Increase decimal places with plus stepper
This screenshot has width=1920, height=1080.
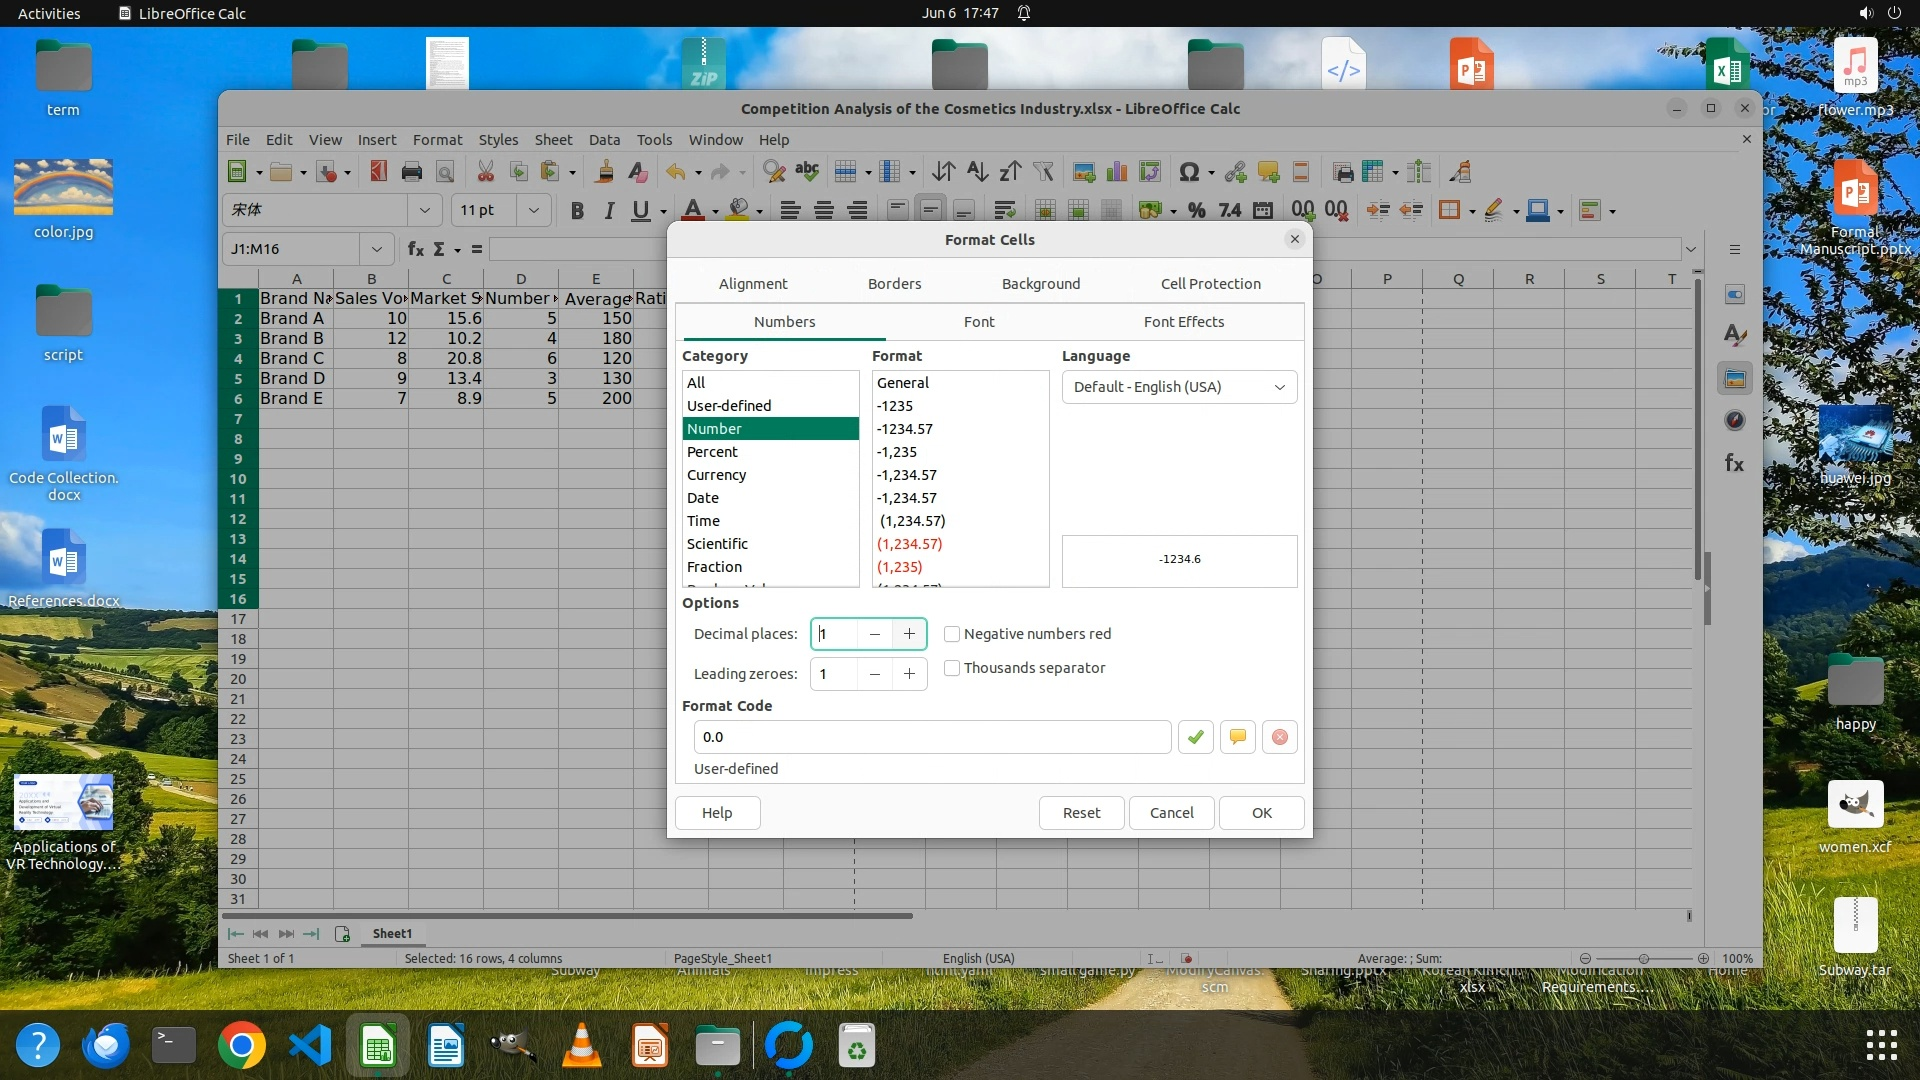[x=909, y=634]
